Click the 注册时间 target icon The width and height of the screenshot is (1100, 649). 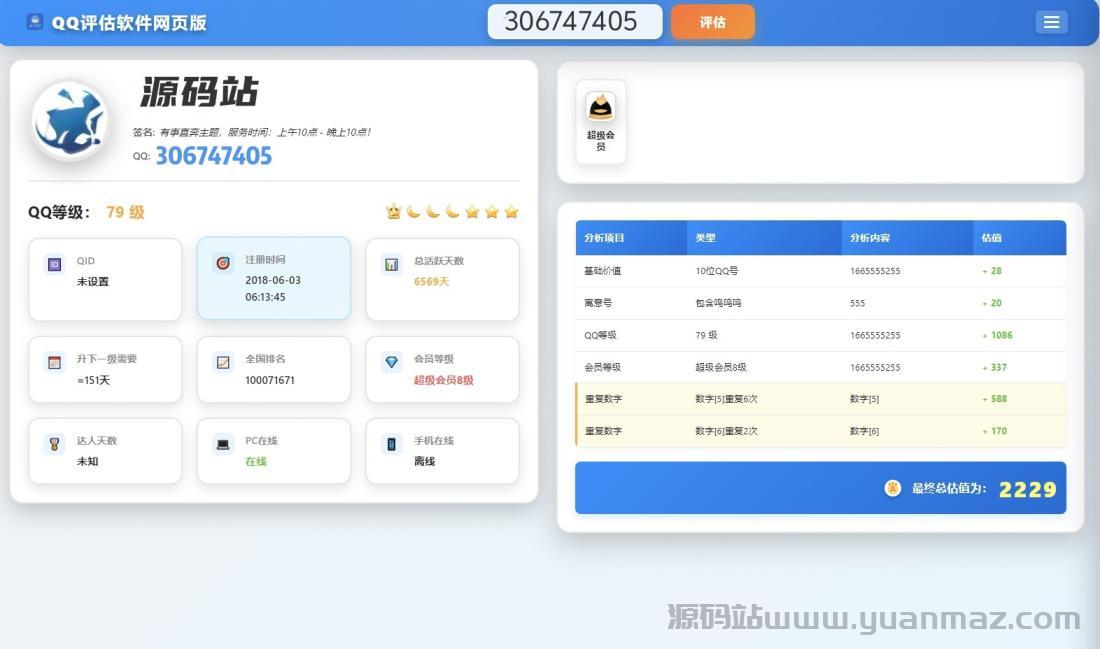pos(223,263)
